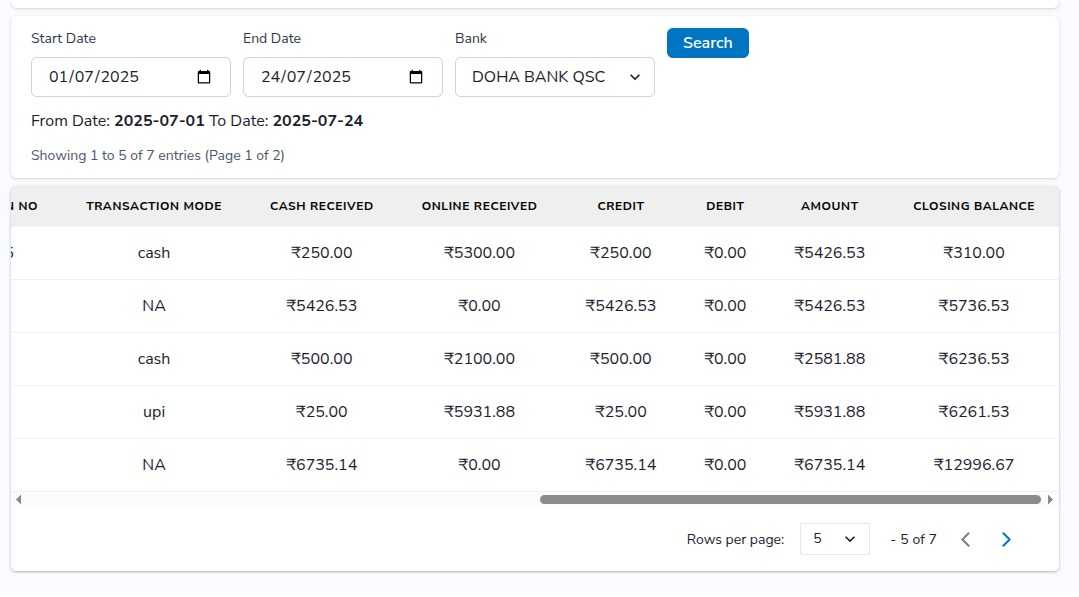
Task: Expand the DOHA BANK QSC bank dropdown
Action: 555,77
